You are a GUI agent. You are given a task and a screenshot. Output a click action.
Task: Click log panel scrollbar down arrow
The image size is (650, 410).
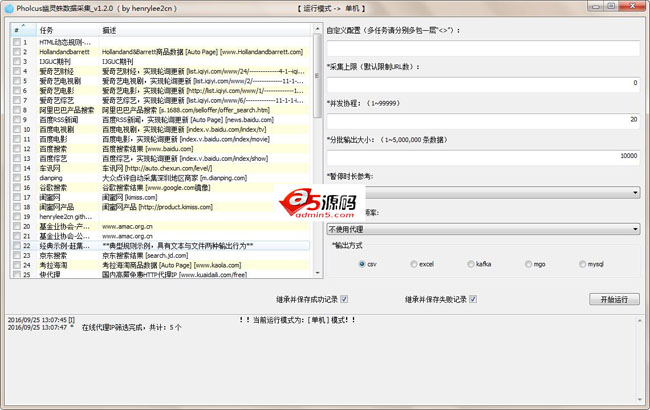640,400
